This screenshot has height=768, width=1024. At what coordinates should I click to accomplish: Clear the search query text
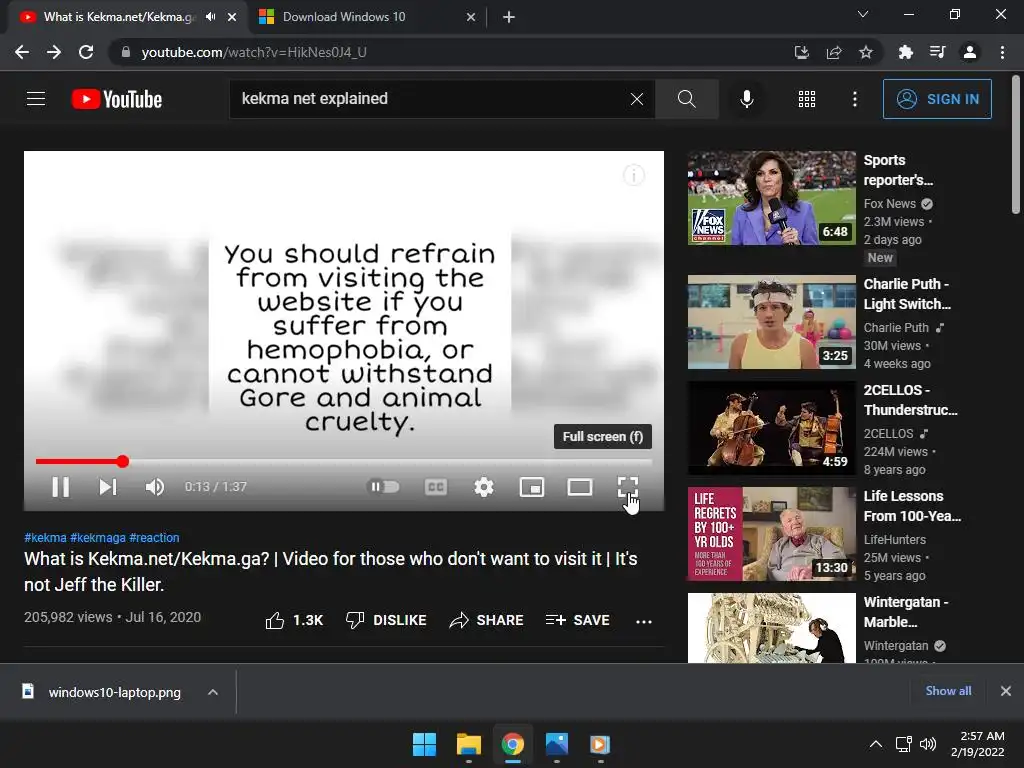[x=637, y=99]
